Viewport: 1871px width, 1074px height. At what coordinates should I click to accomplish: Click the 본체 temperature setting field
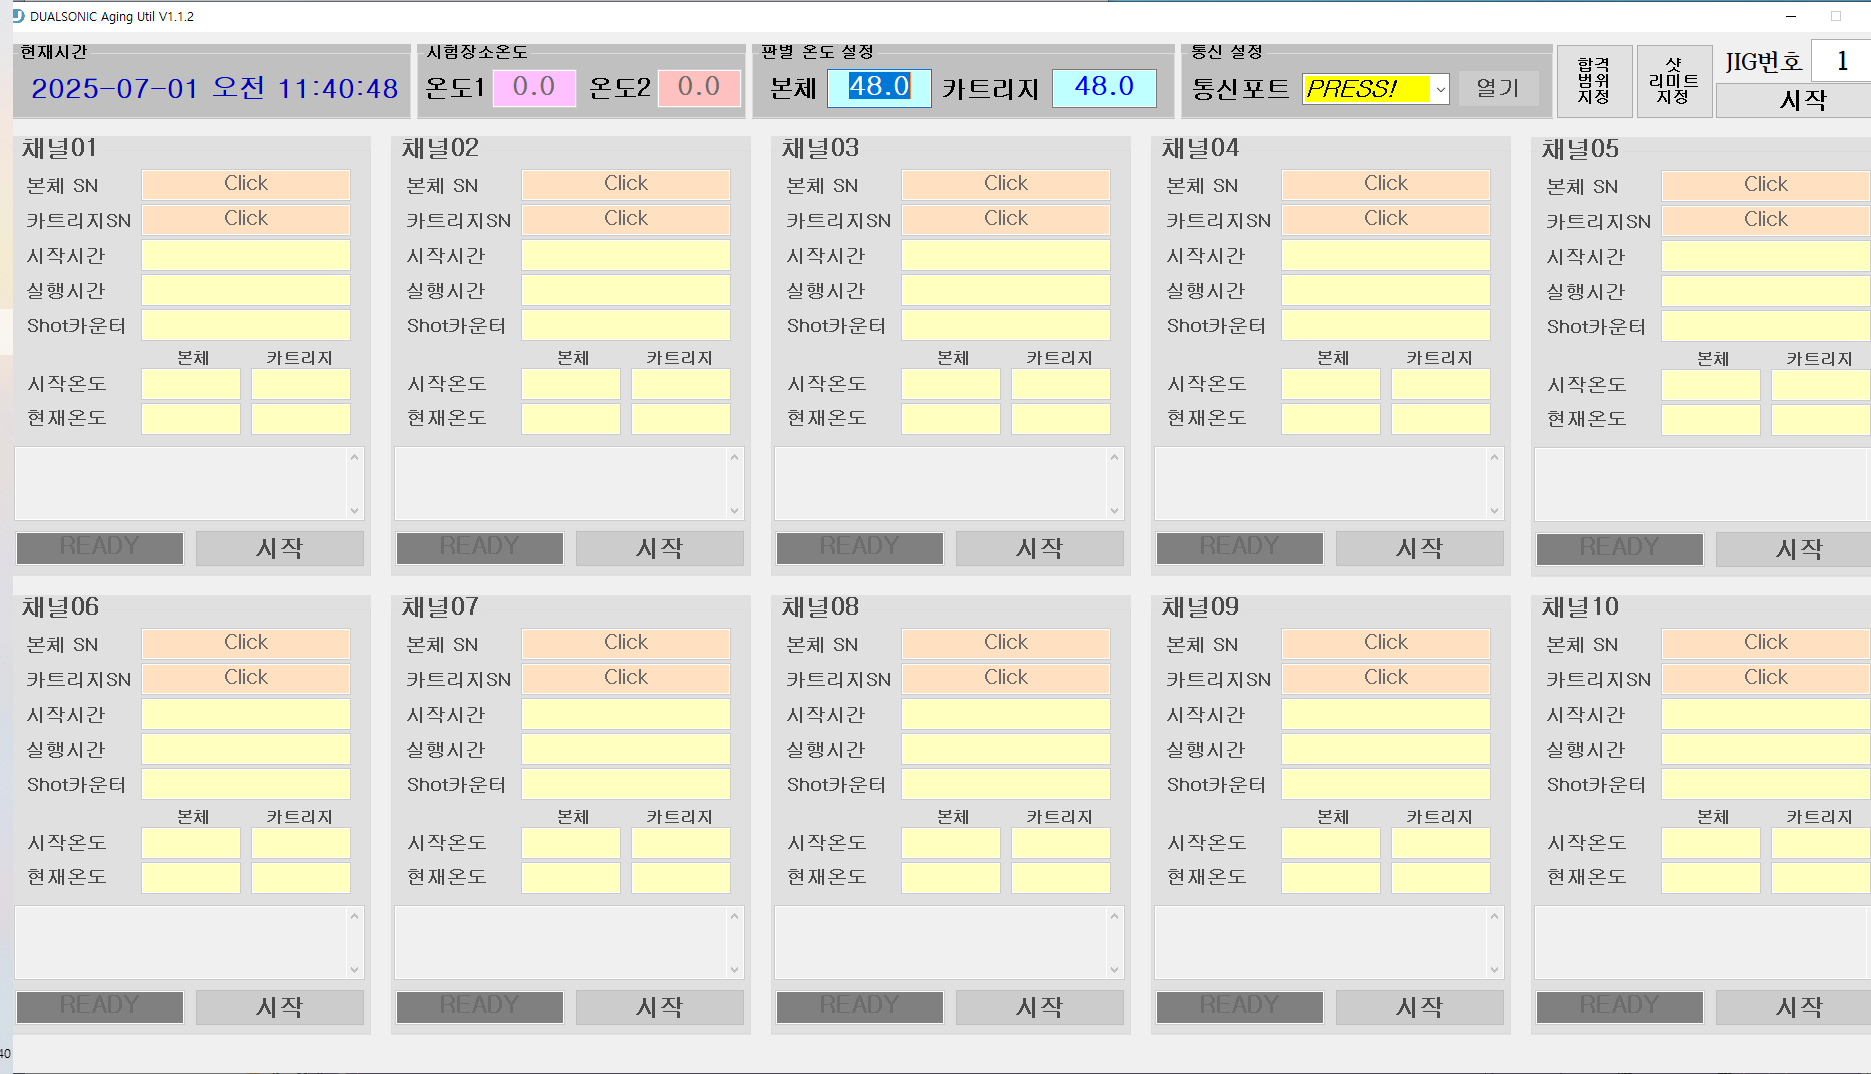(879, 87)
